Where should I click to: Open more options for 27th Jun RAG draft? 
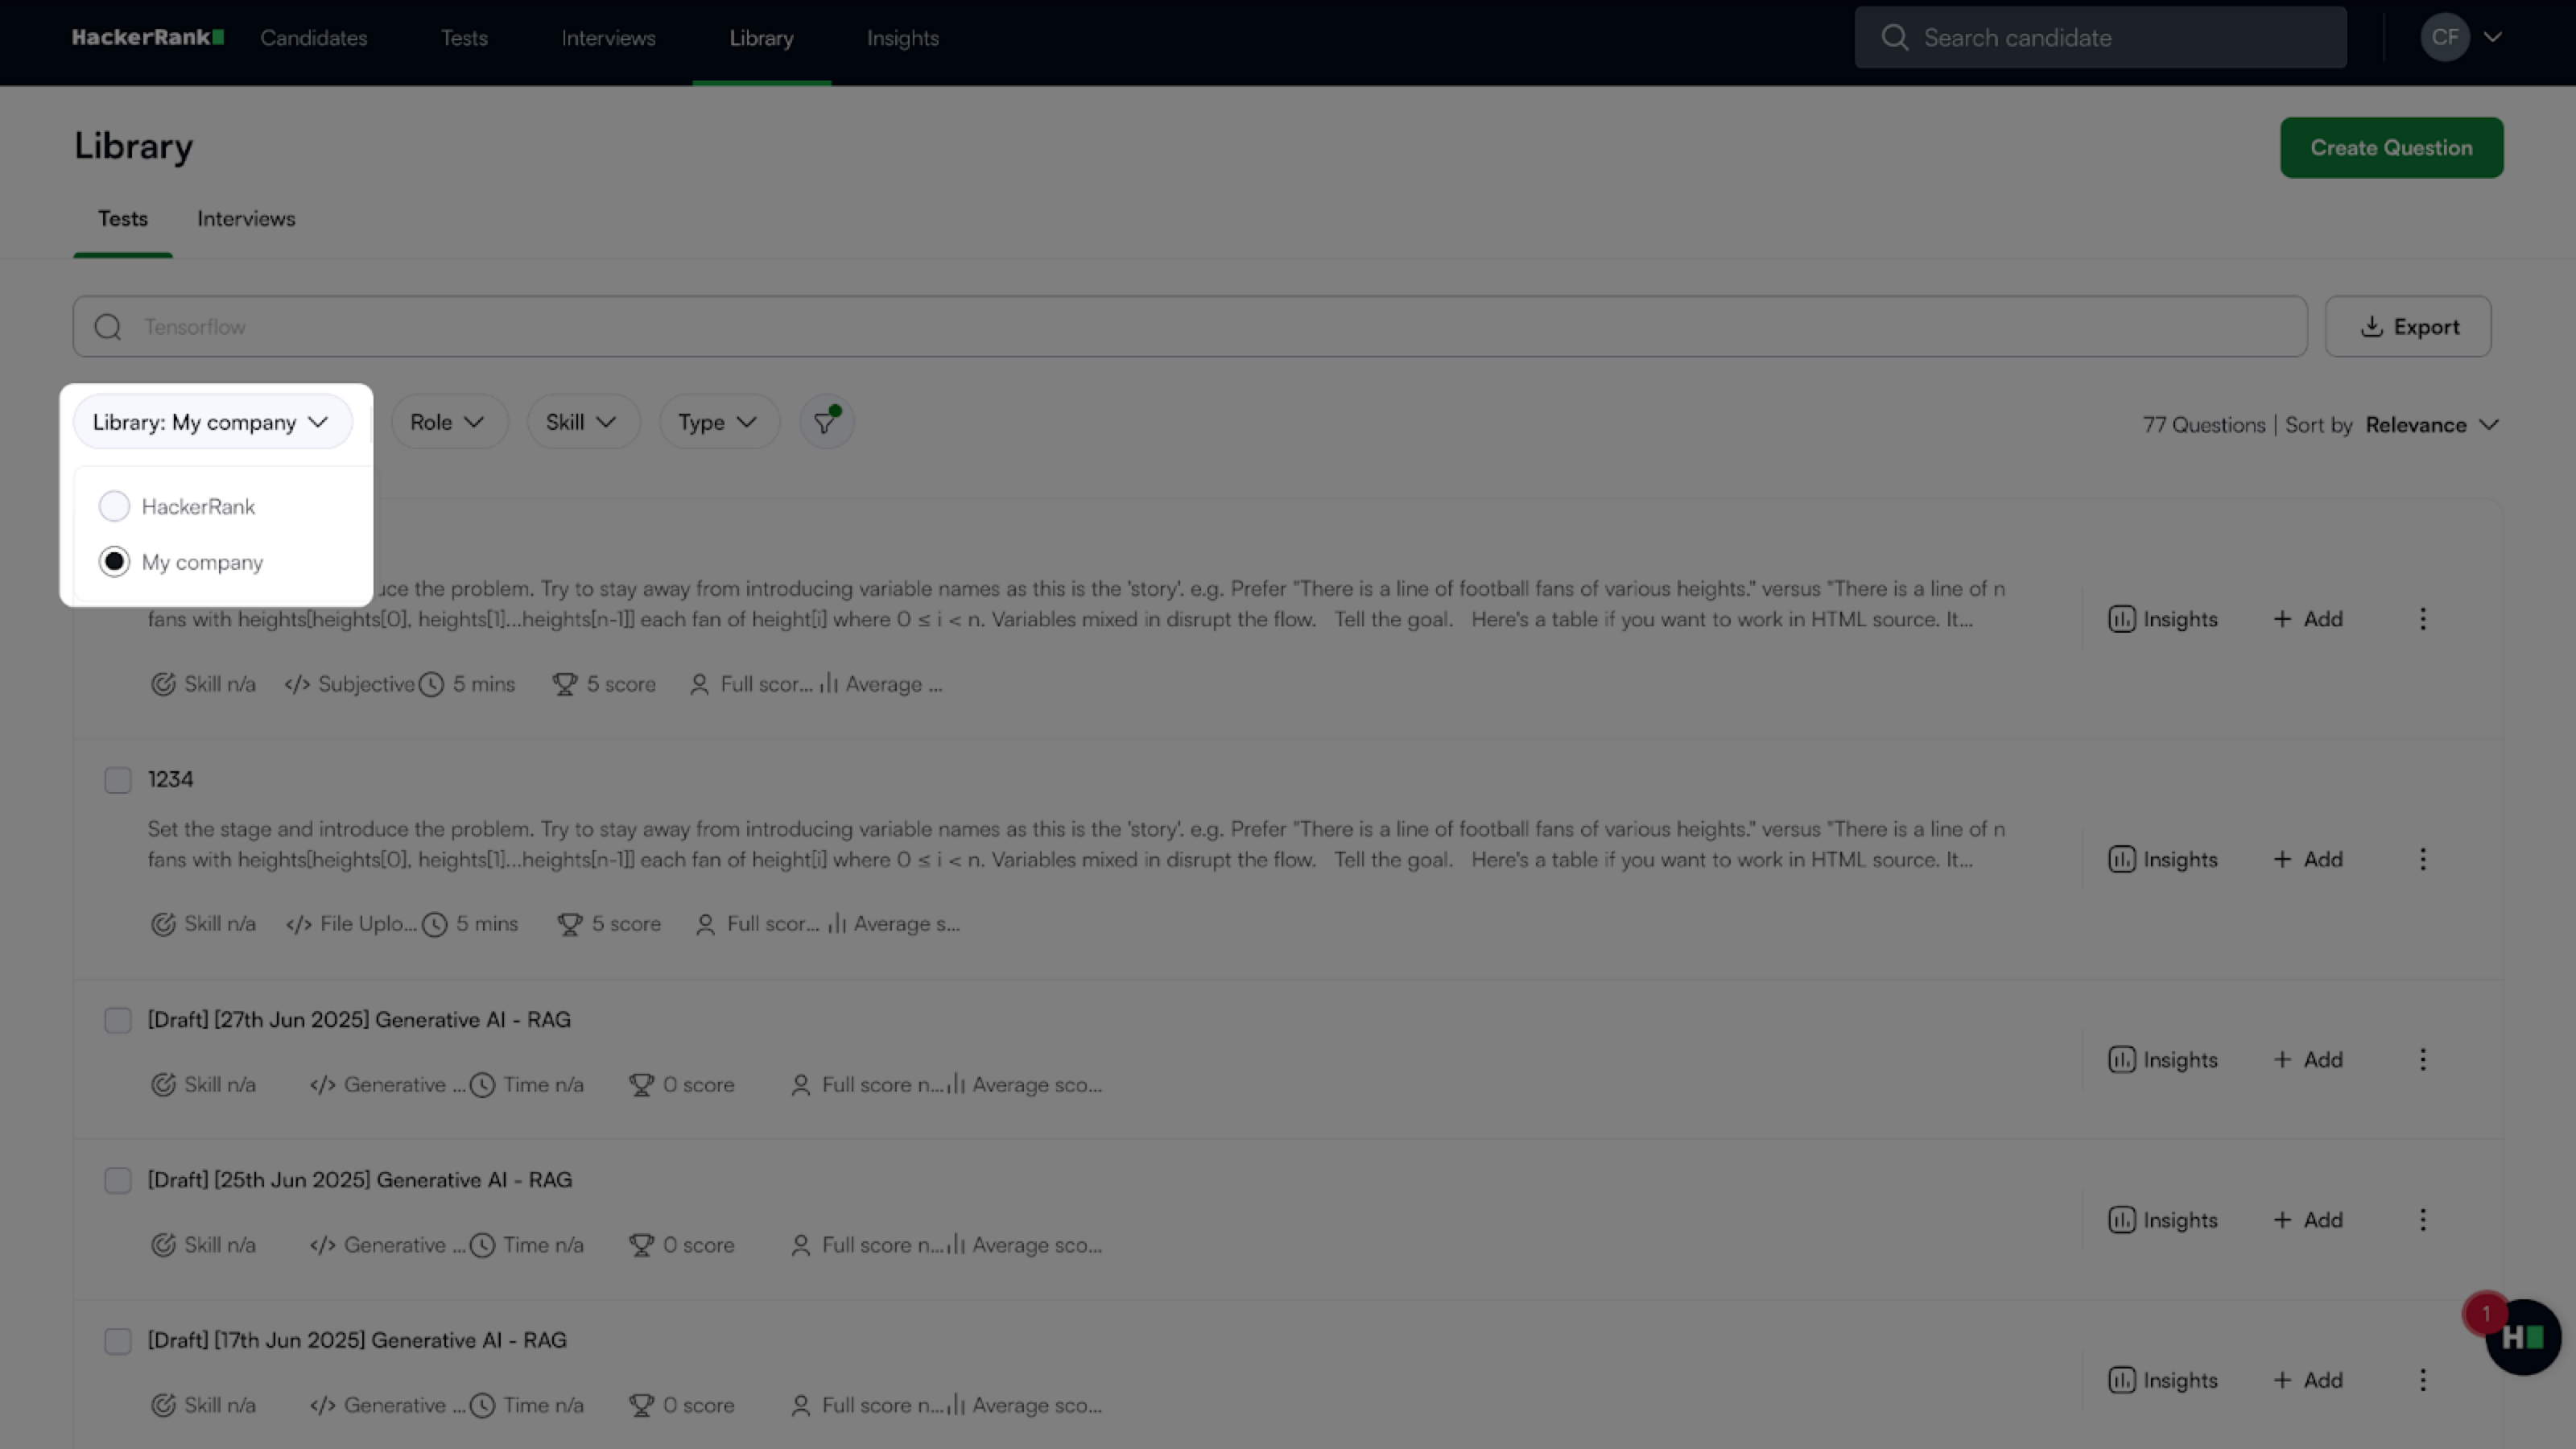pos(2422,1059)
